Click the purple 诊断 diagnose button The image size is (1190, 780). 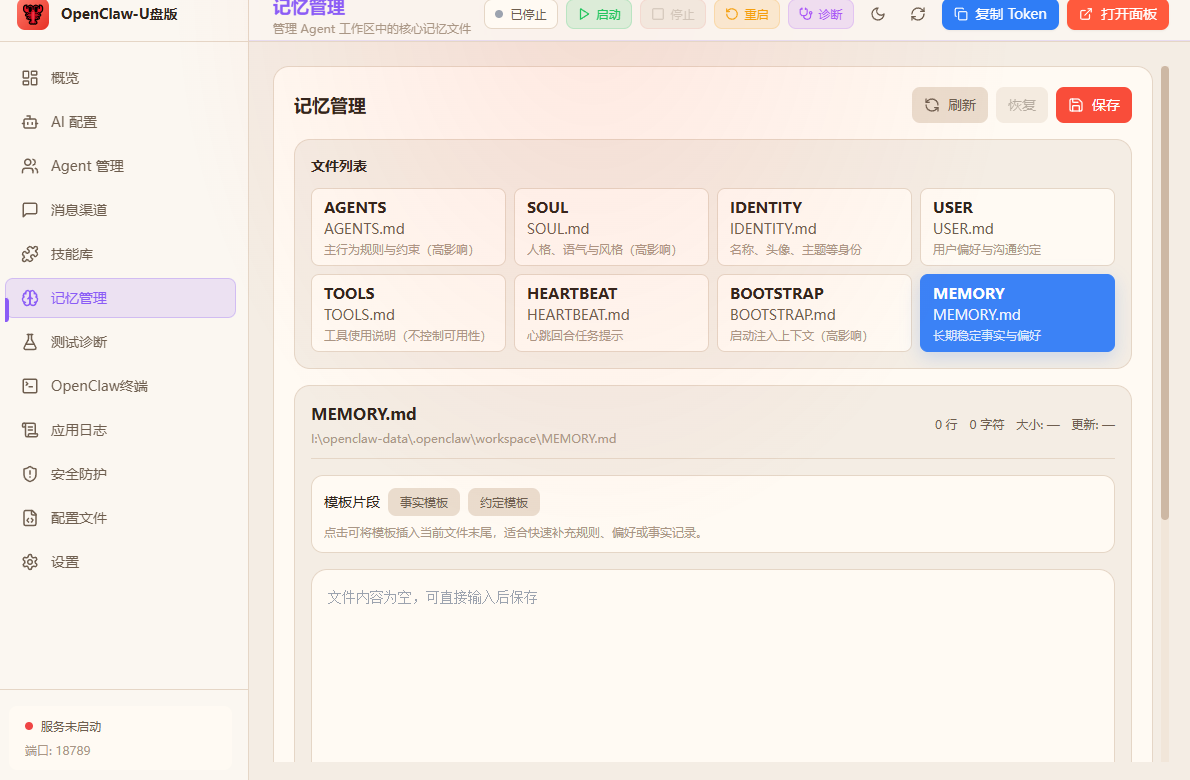click(x=820, y=14)
